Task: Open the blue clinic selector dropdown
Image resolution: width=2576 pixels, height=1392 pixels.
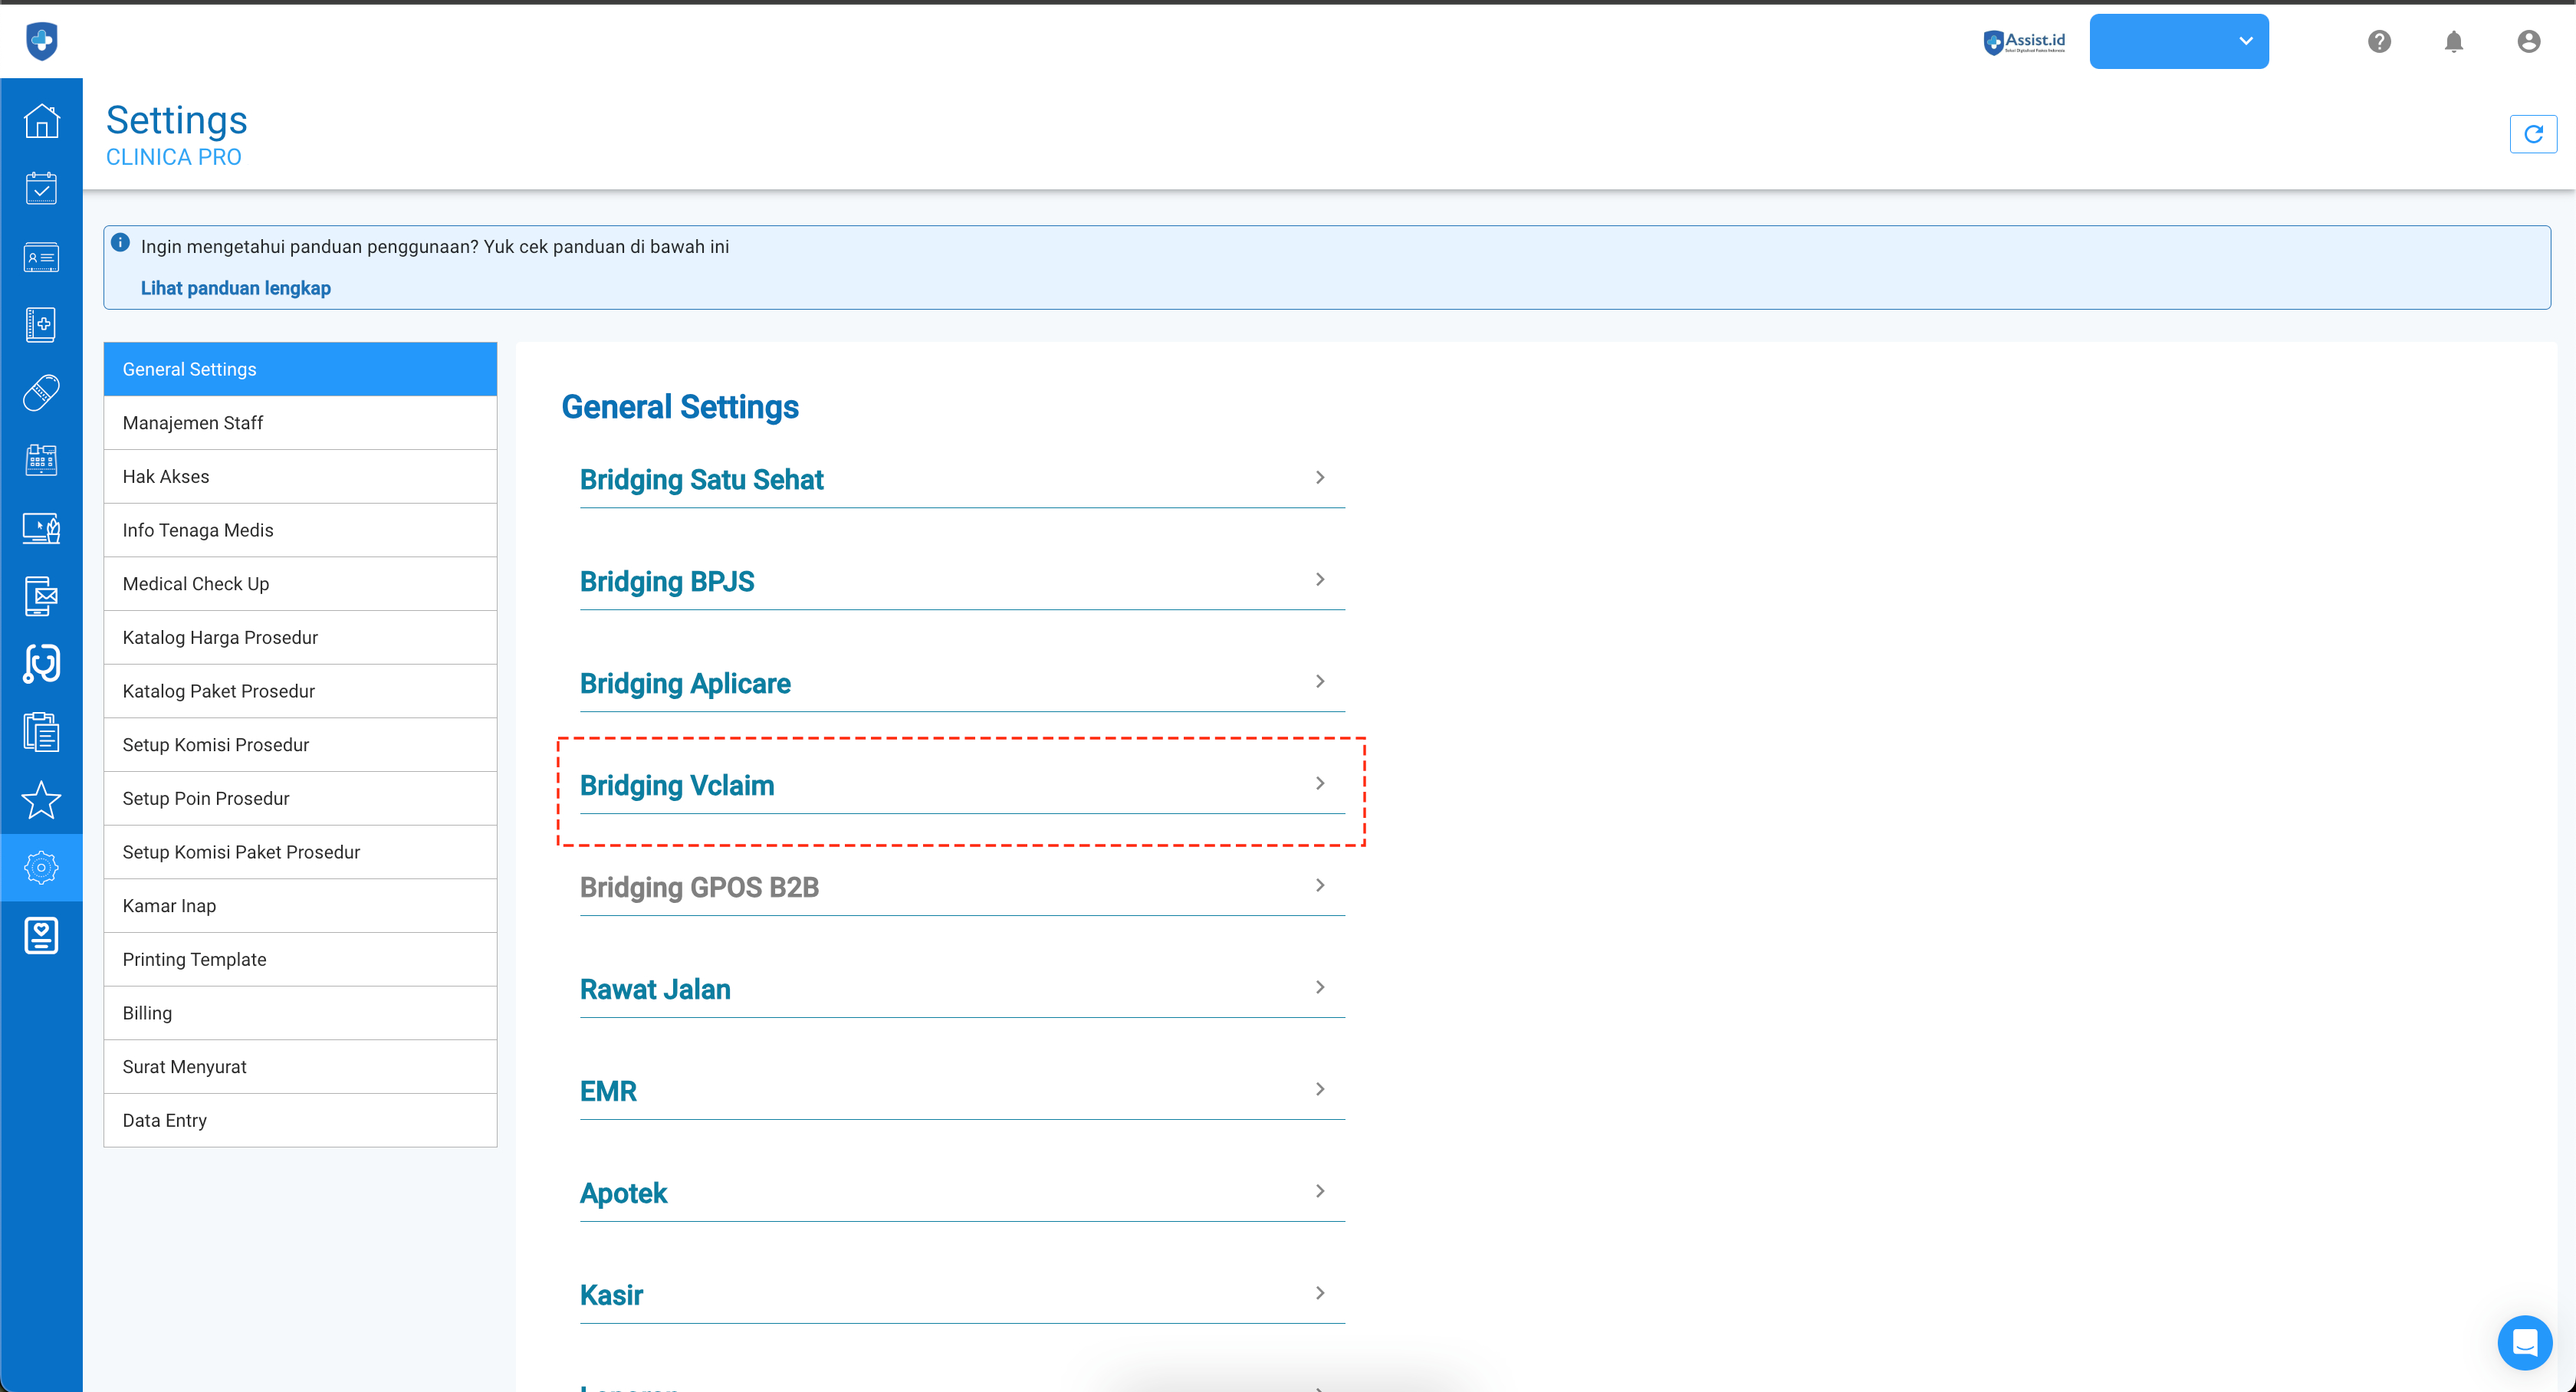Action: pyautogui.click(x=2178, y=41)
